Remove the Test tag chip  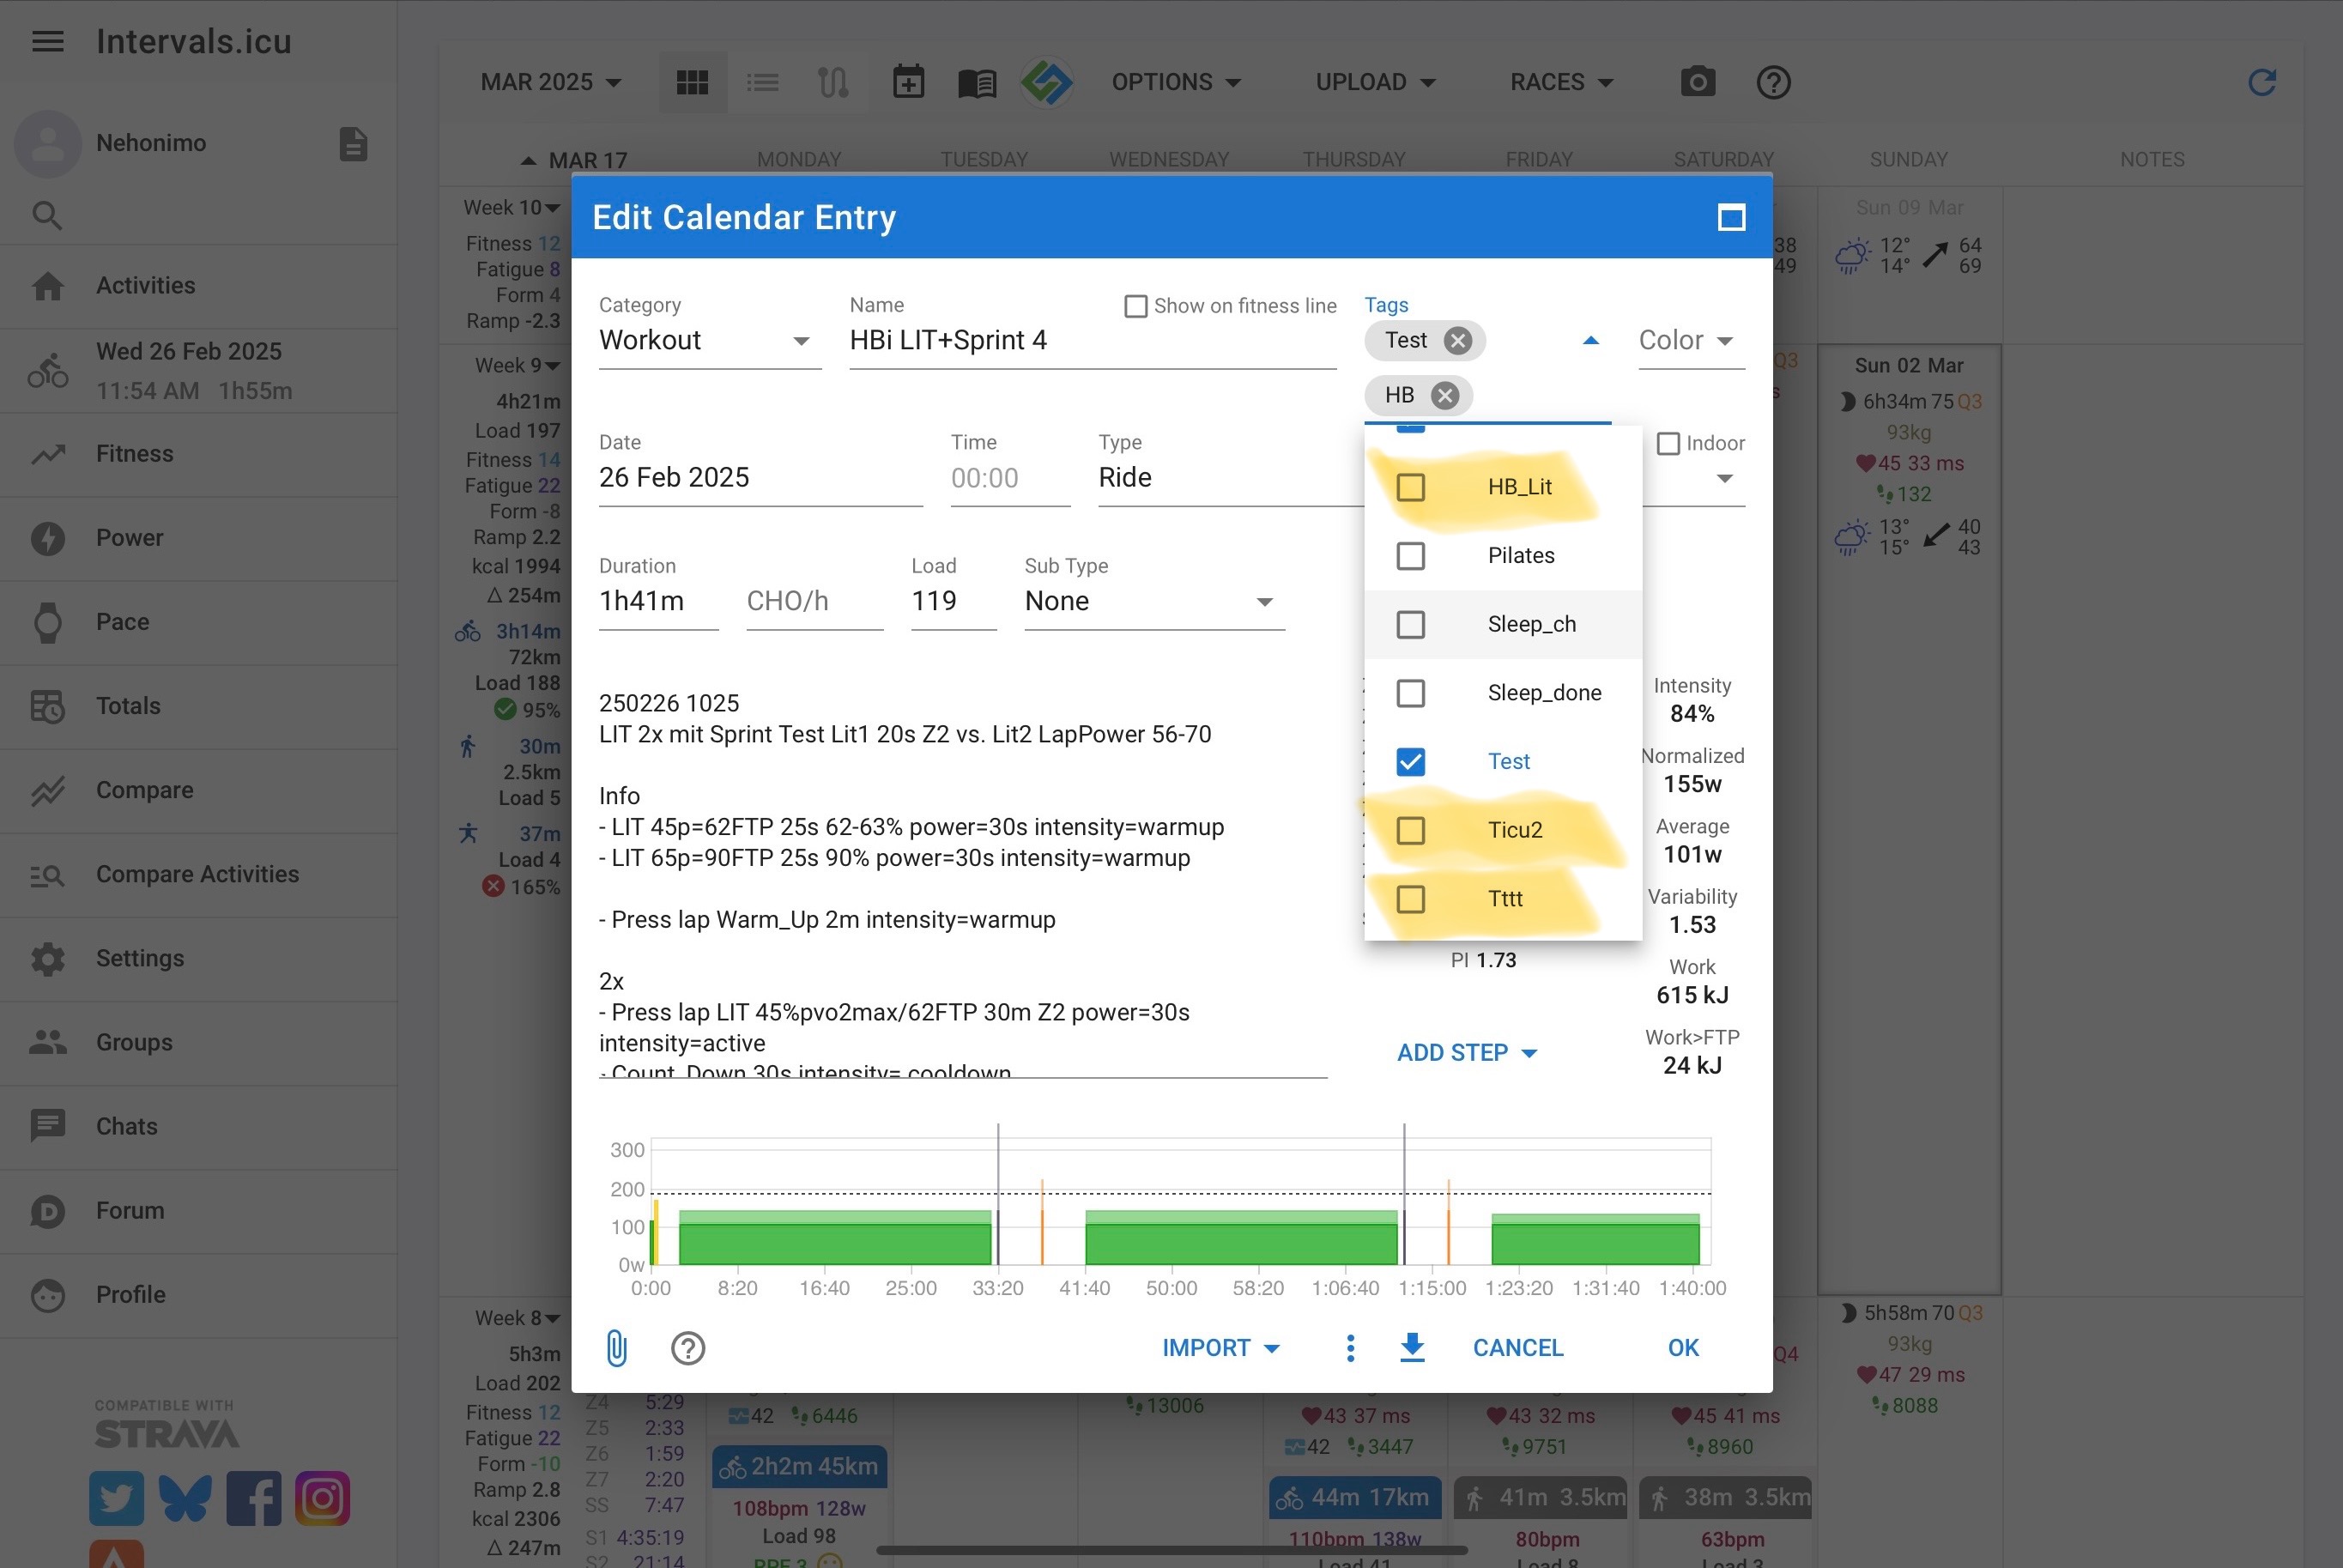click(x=1458, y=340)
